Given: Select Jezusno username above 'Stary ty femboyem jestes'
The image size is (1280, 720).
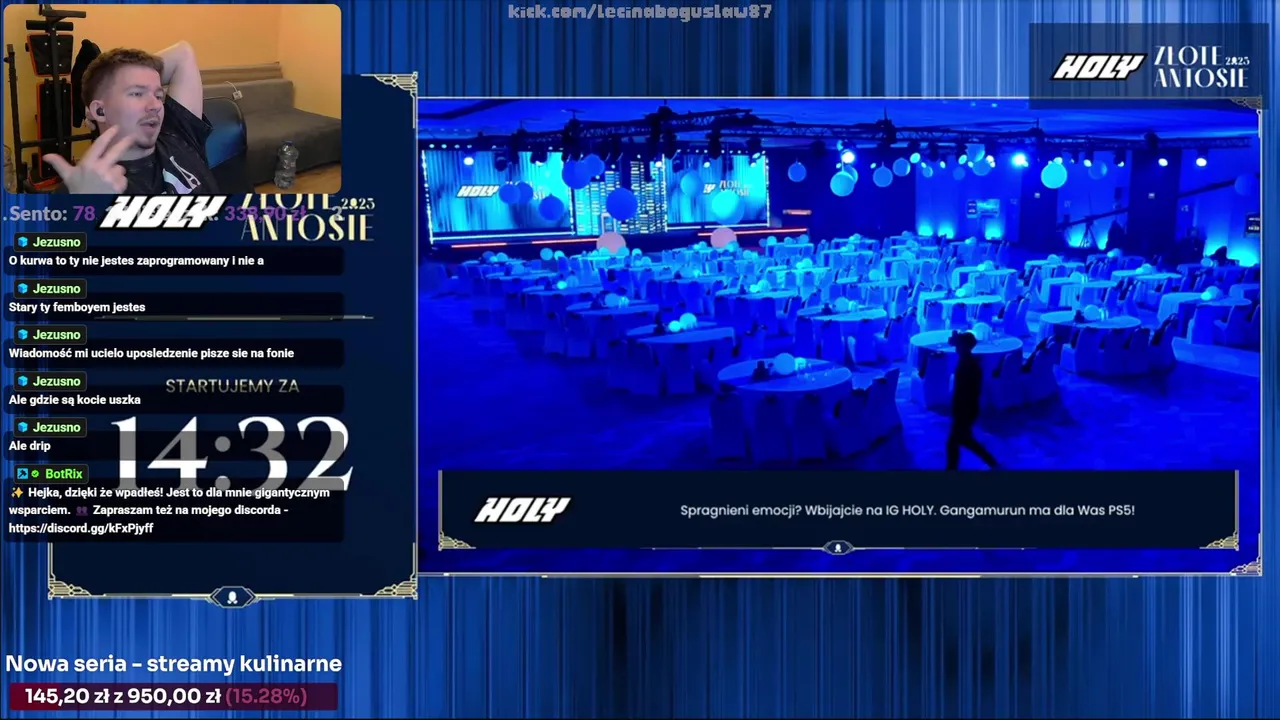Looking at the screenshot, I should 56,289.
